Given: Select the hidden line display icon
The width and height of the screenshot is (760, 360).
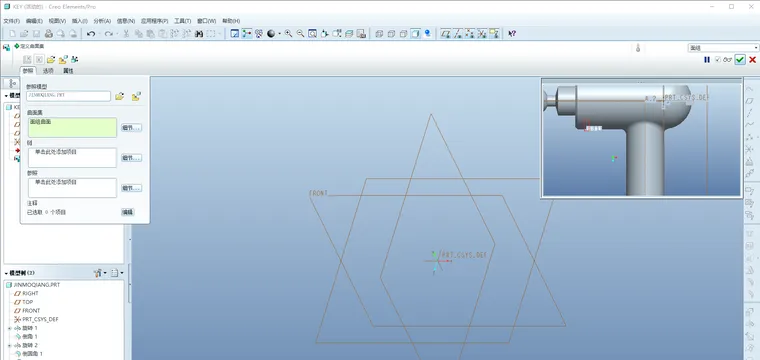Looking at the screenshot, I should (391, 33).
